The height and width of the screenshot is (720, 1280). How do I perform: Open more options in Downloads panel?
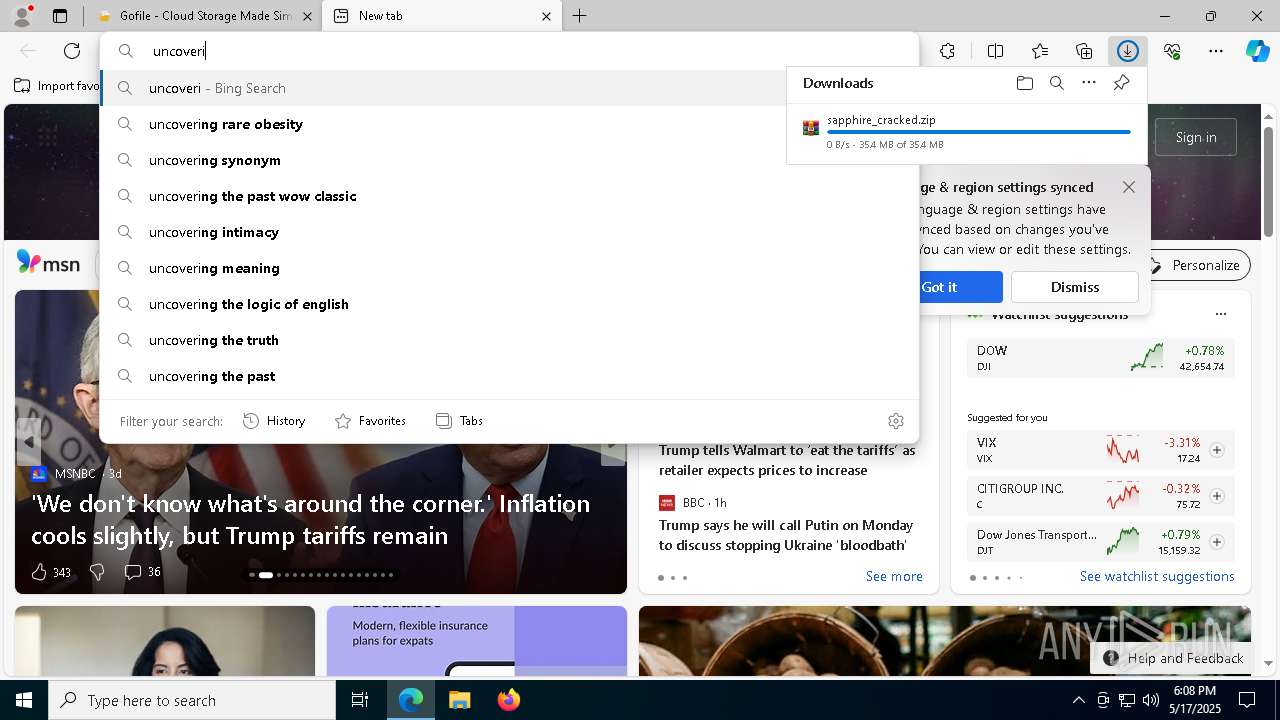tap(1089, 83)
